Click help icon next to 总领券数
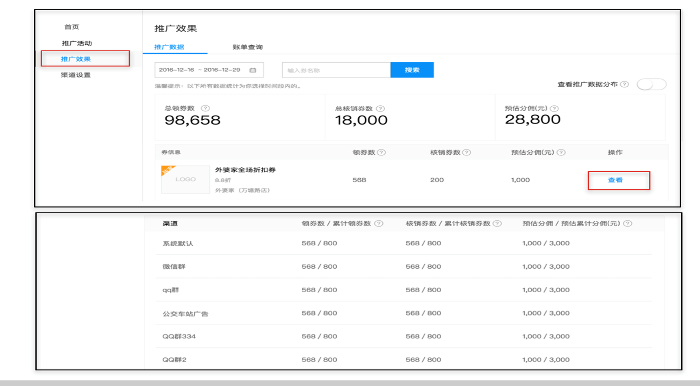Image resolution: width=700 pixels, height=386 pixels. tap(205, 108)
